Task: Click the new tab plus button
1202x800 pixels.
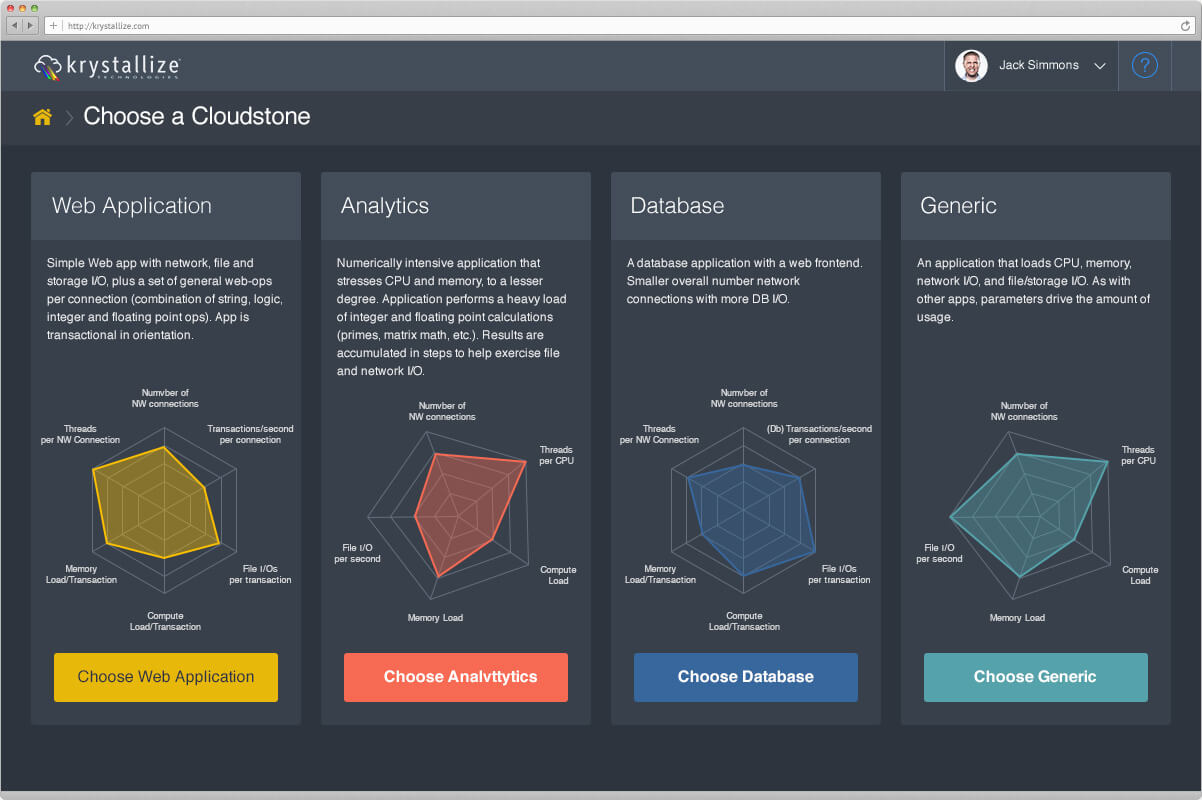Action: click(53, 26)
